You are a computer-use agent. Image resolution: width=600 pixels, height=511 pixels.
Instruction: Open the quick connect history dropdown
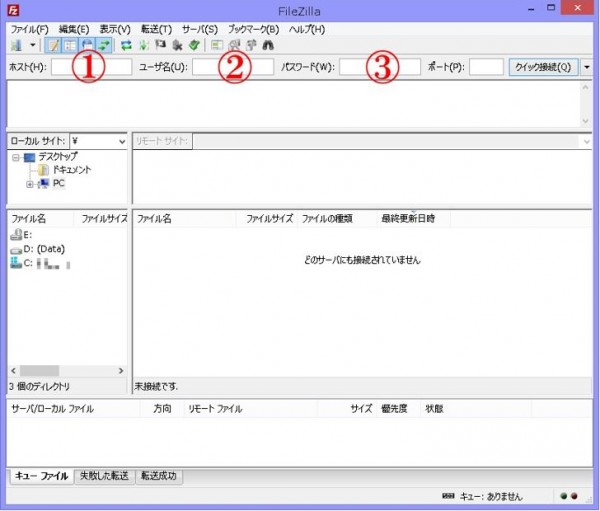[x=587, y=67]
